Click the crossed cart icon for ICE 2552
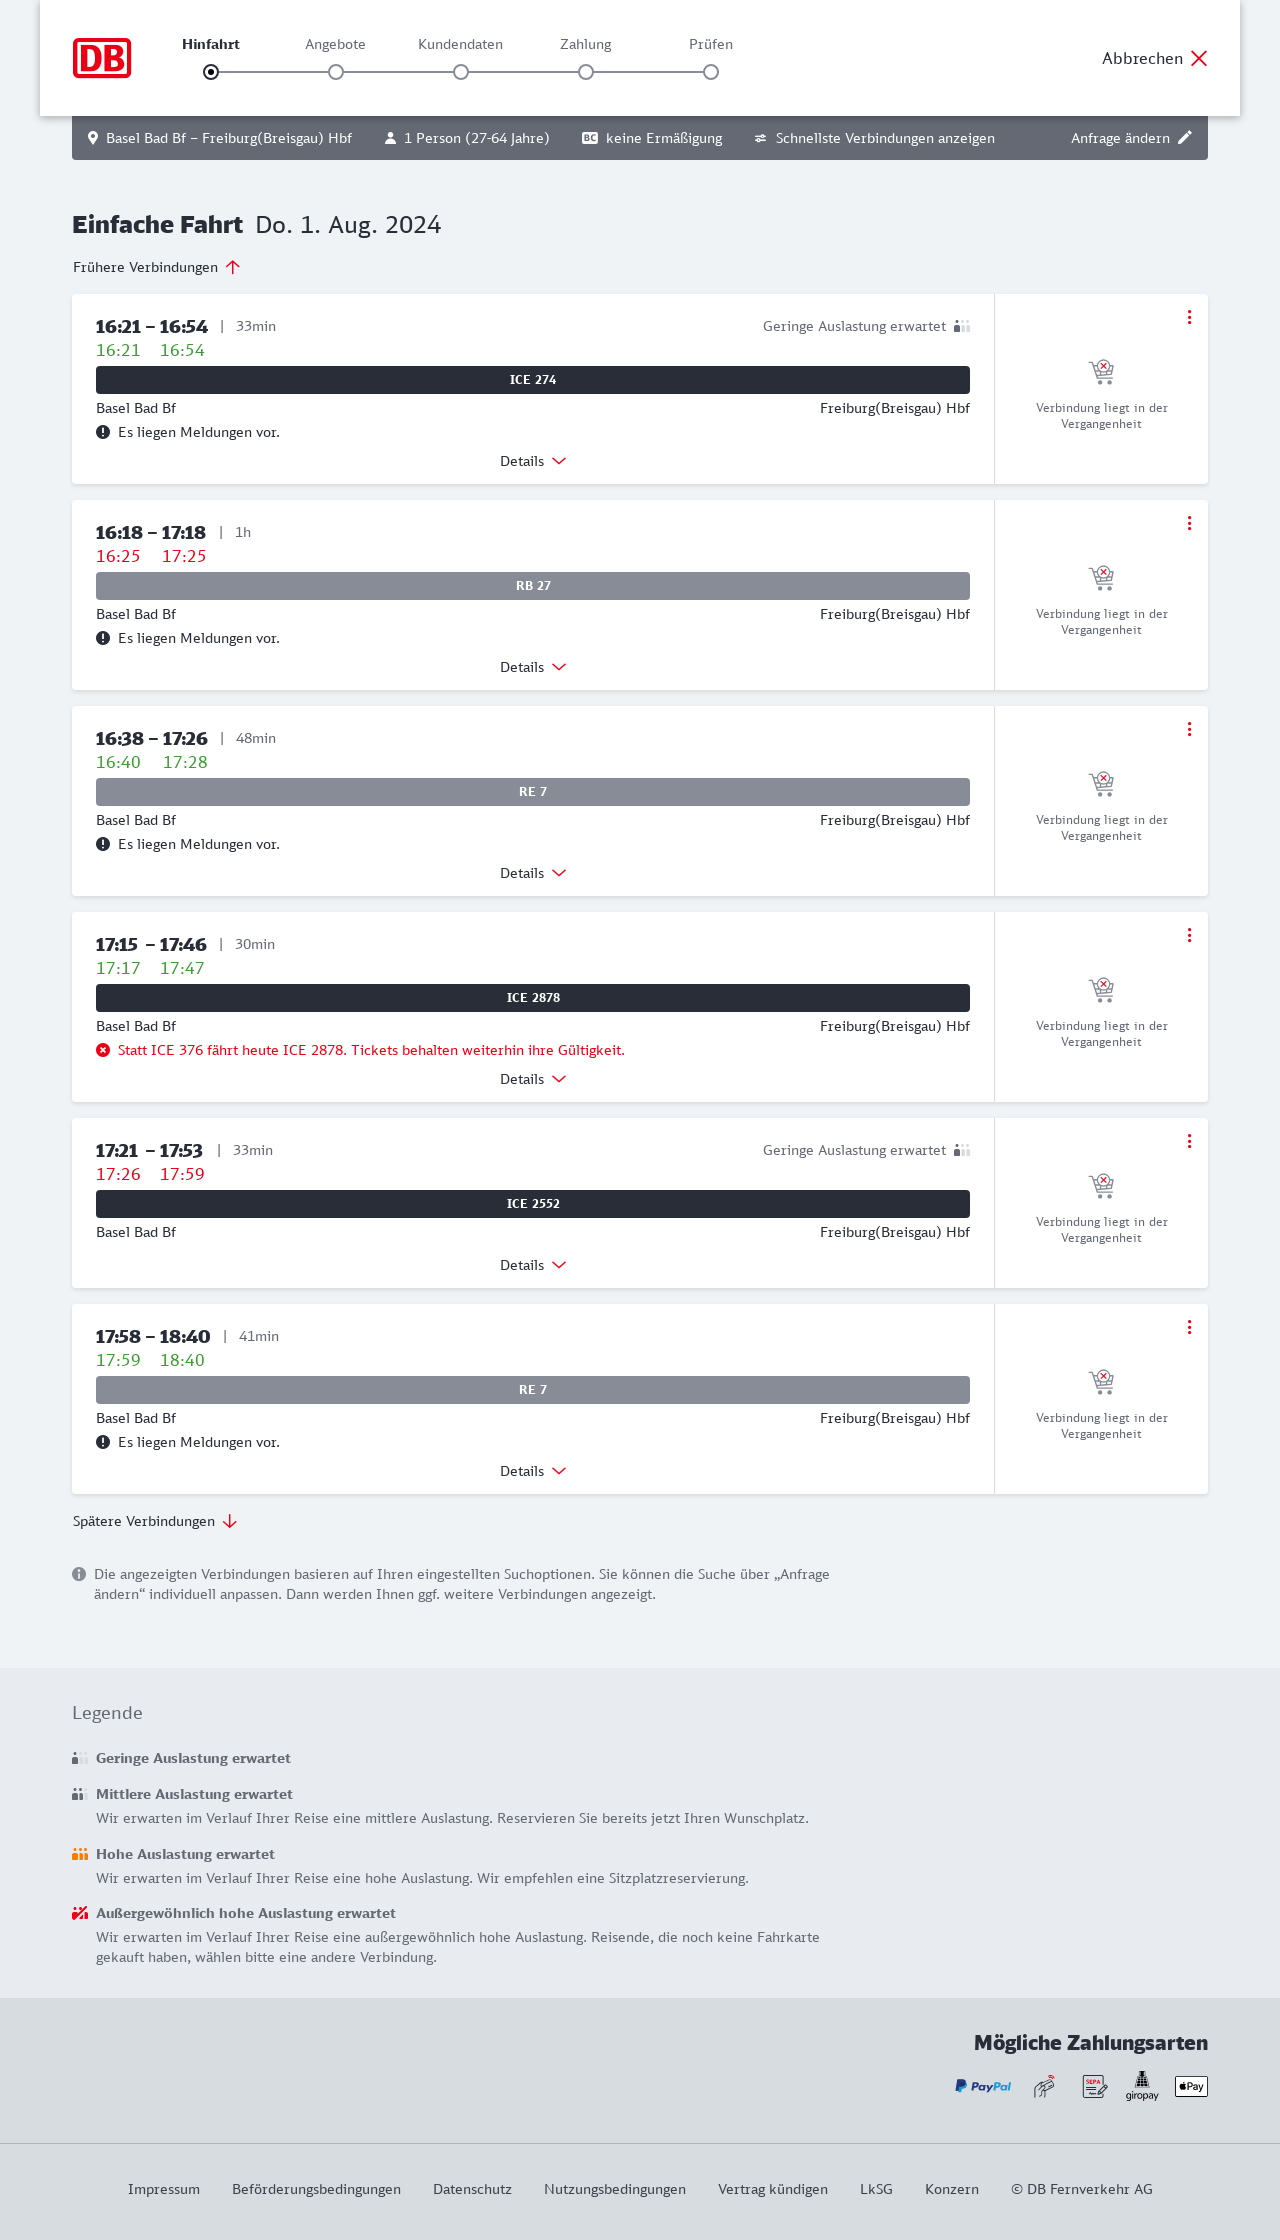 tap(1101, 1186)
